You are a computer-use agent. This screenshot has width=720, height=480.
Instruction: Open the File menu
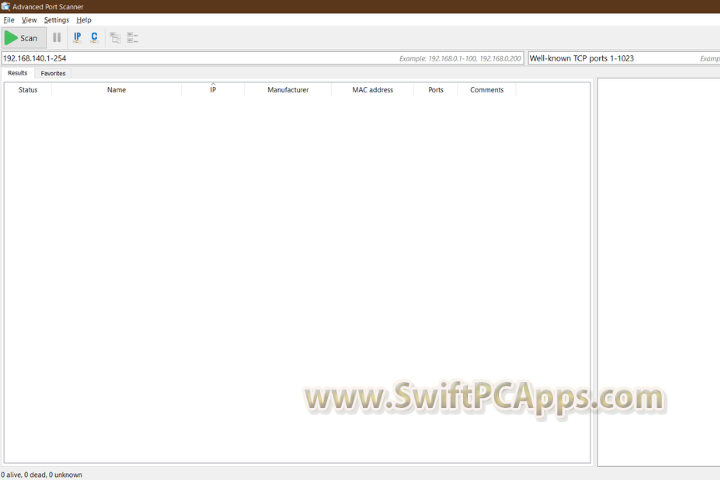tap(9, 20)
